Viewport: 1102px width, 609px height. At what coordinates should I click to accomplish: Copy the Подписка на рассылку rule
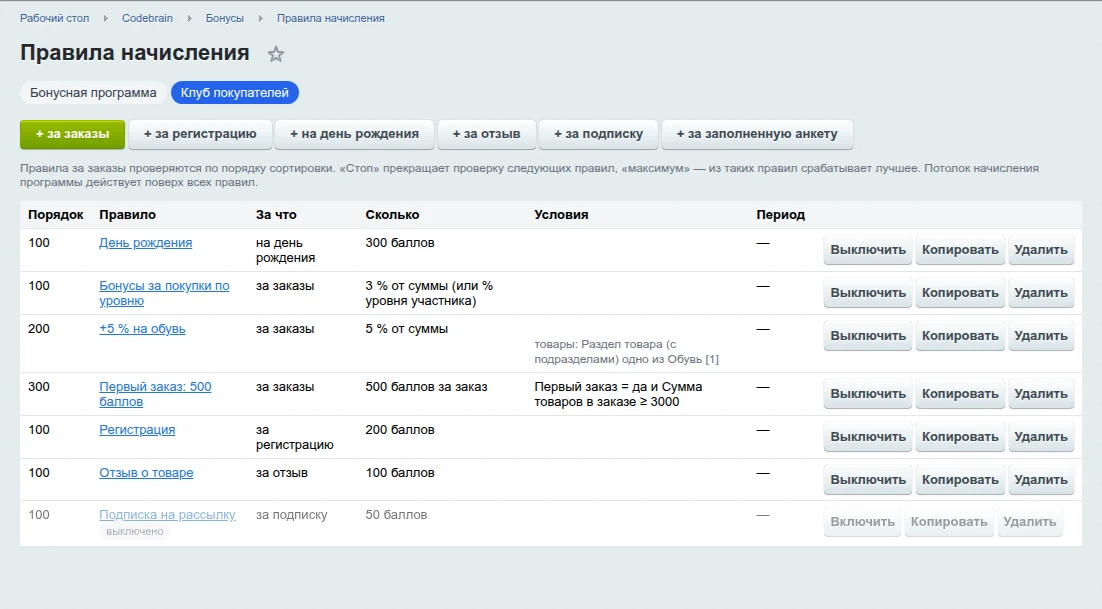click(949, 522)
